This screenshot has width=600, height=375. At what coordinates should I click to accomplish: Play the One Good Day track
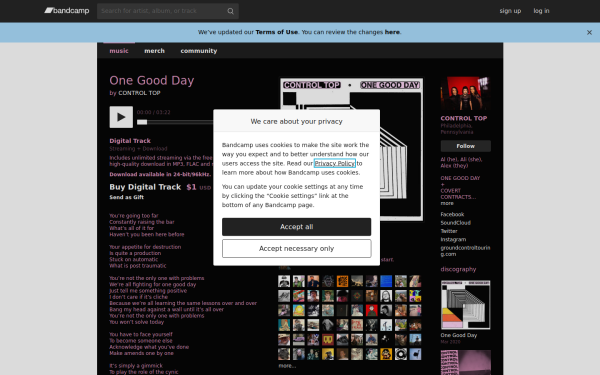tap(121, 117)
